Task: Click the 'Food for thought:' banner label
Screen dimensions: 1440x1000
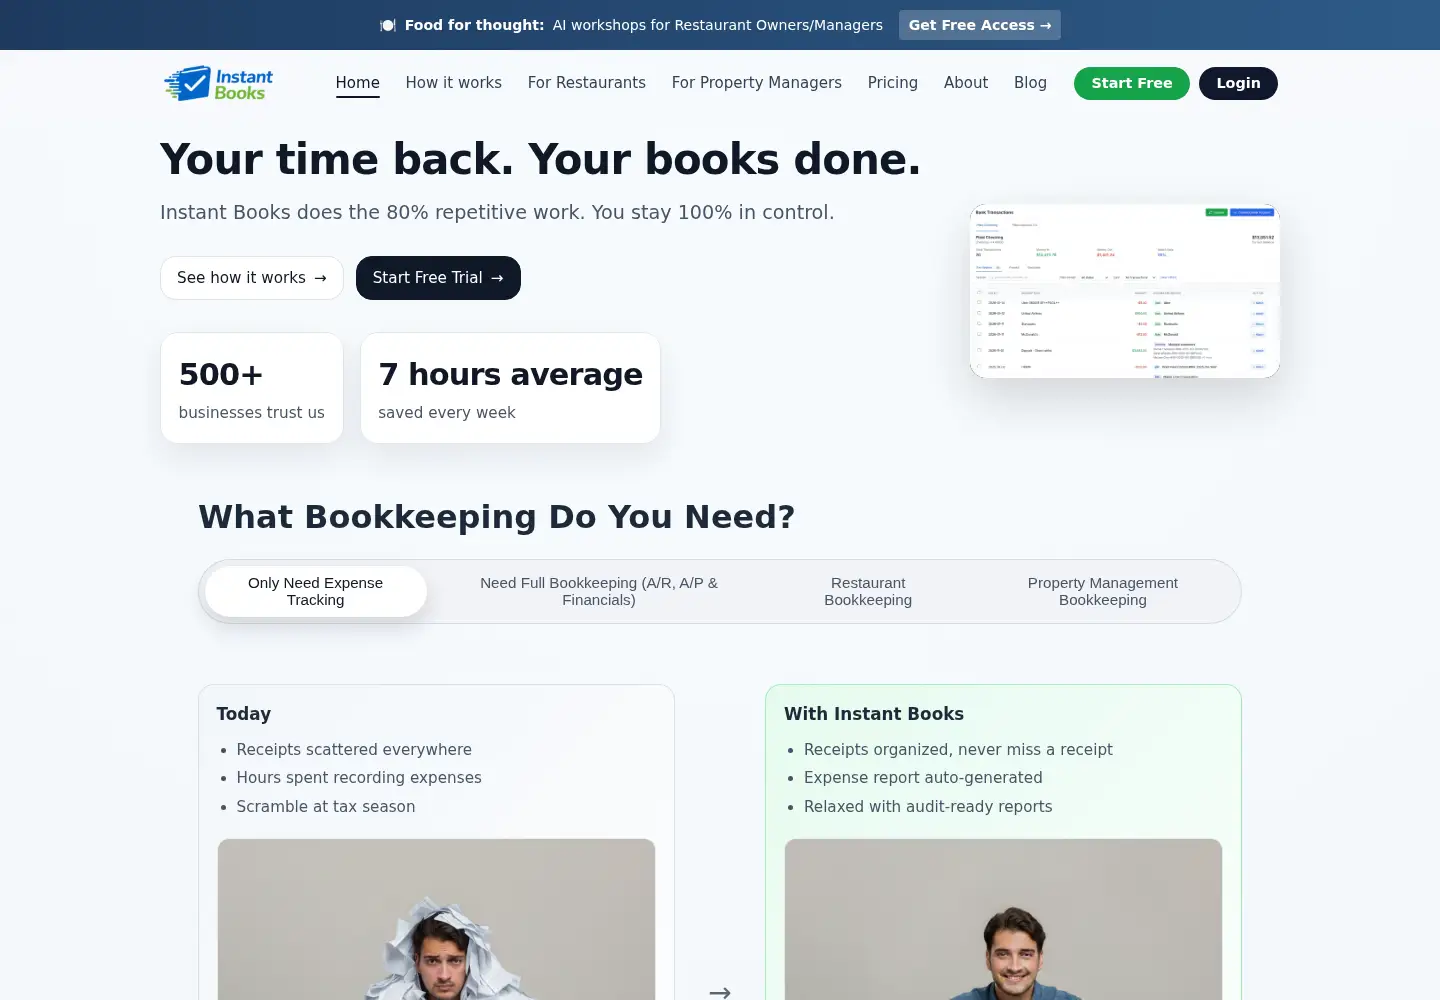Action: pos(474,25)
